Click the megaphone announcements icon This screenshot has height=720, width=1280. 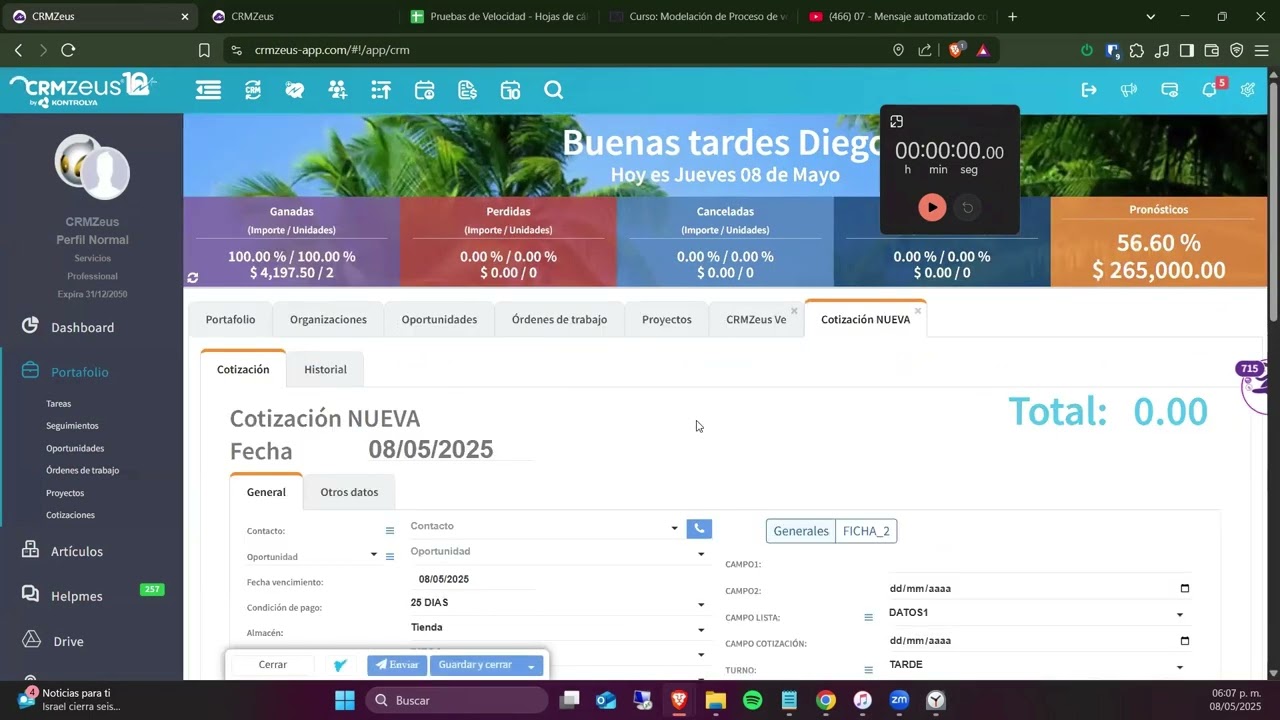click(1129, 90)
